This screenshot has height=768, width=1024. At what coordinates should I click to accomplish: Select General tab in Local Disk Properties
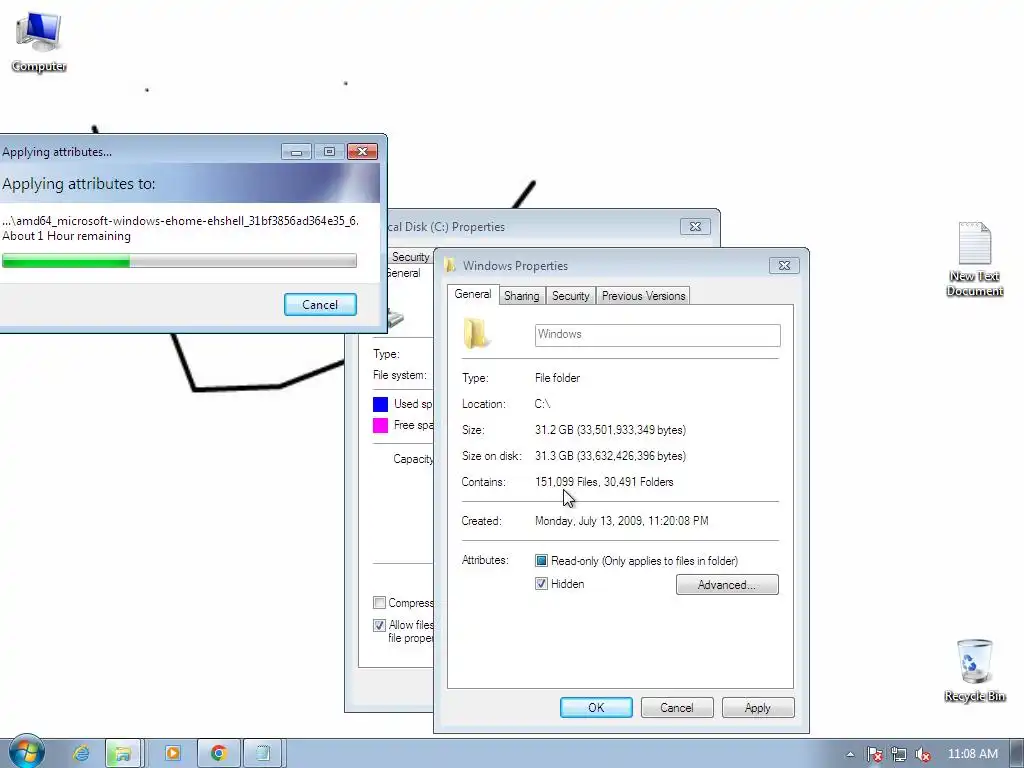pos(404,273)
